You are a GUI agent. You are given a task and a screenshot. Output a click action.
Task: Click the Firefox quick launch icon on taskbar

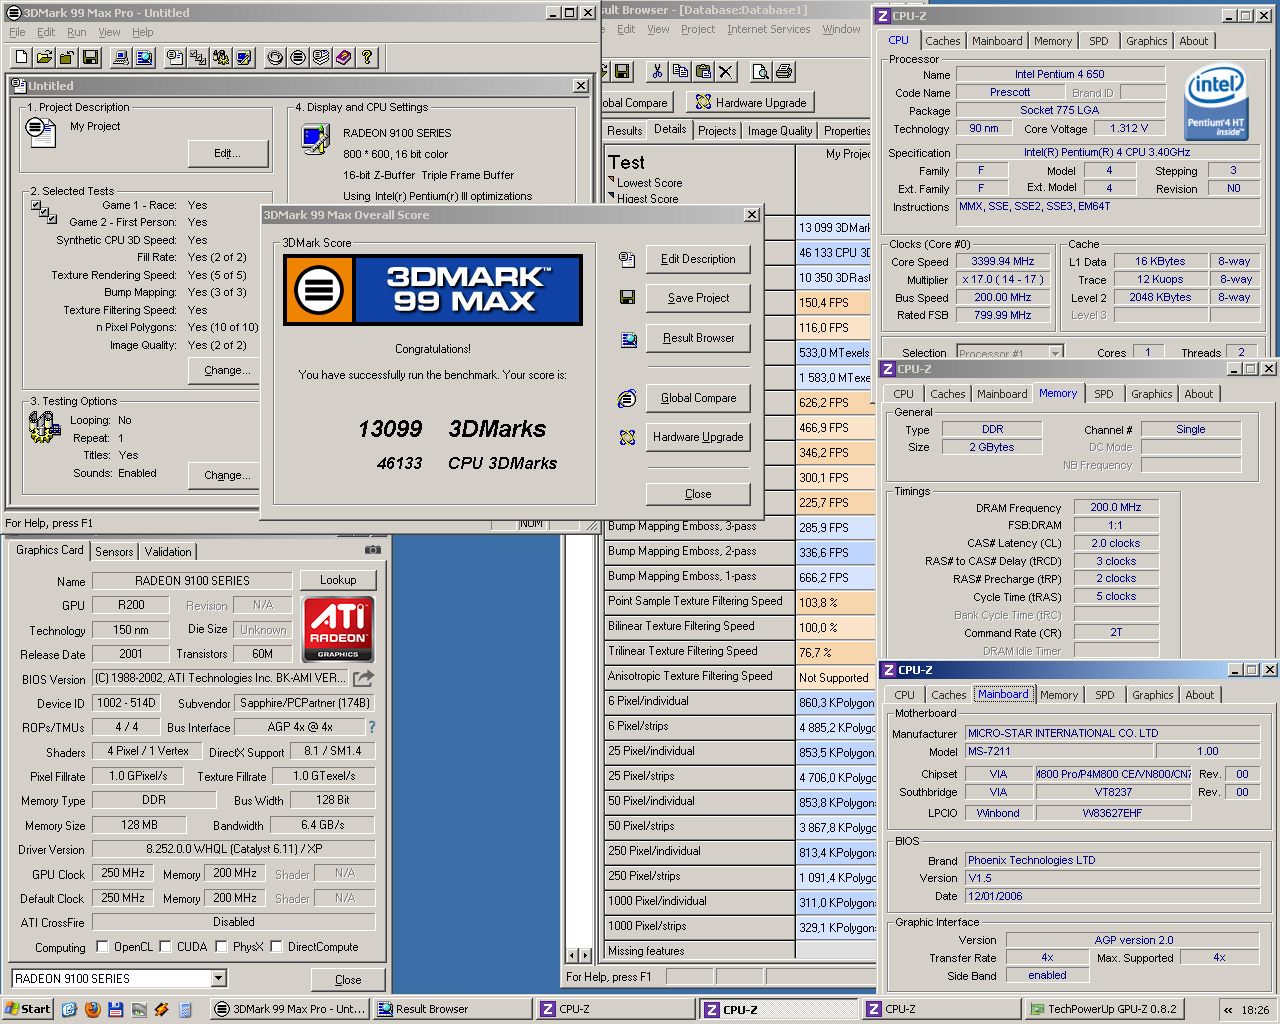click(x=93, y=1009)
